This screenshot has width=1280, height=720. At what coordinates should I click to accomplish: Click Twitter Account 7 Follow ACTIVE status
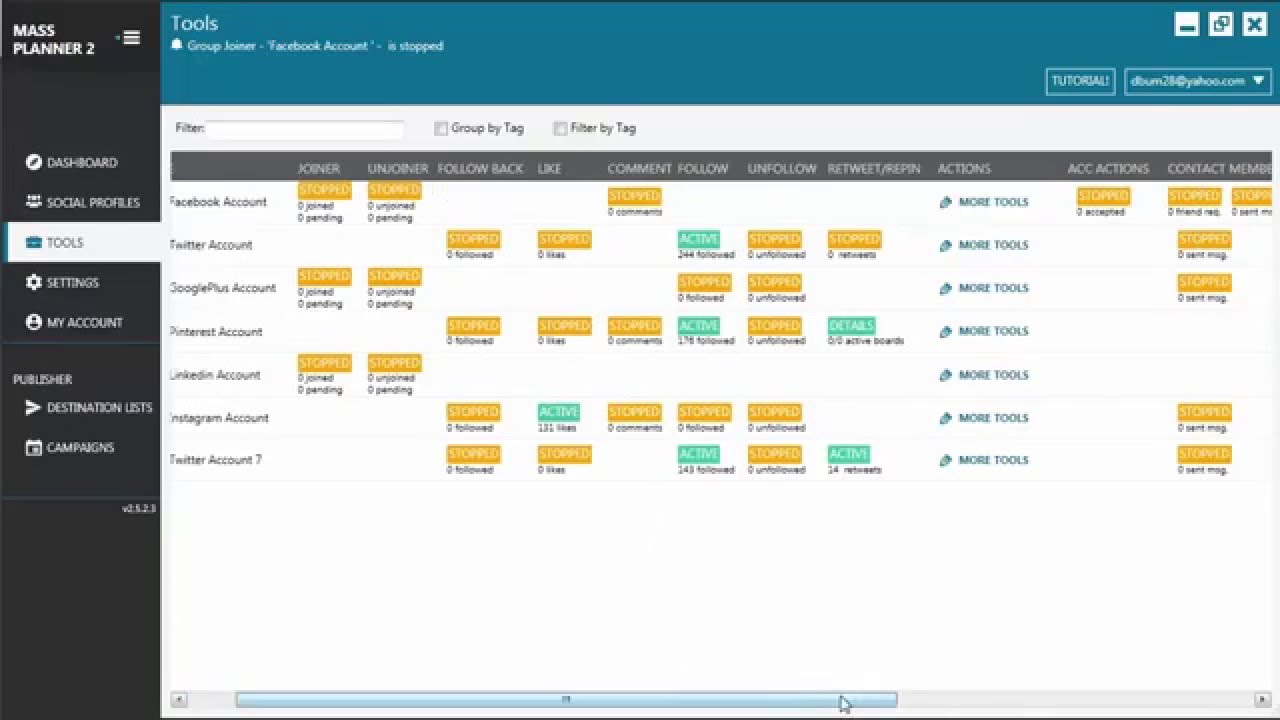point(698,454)
